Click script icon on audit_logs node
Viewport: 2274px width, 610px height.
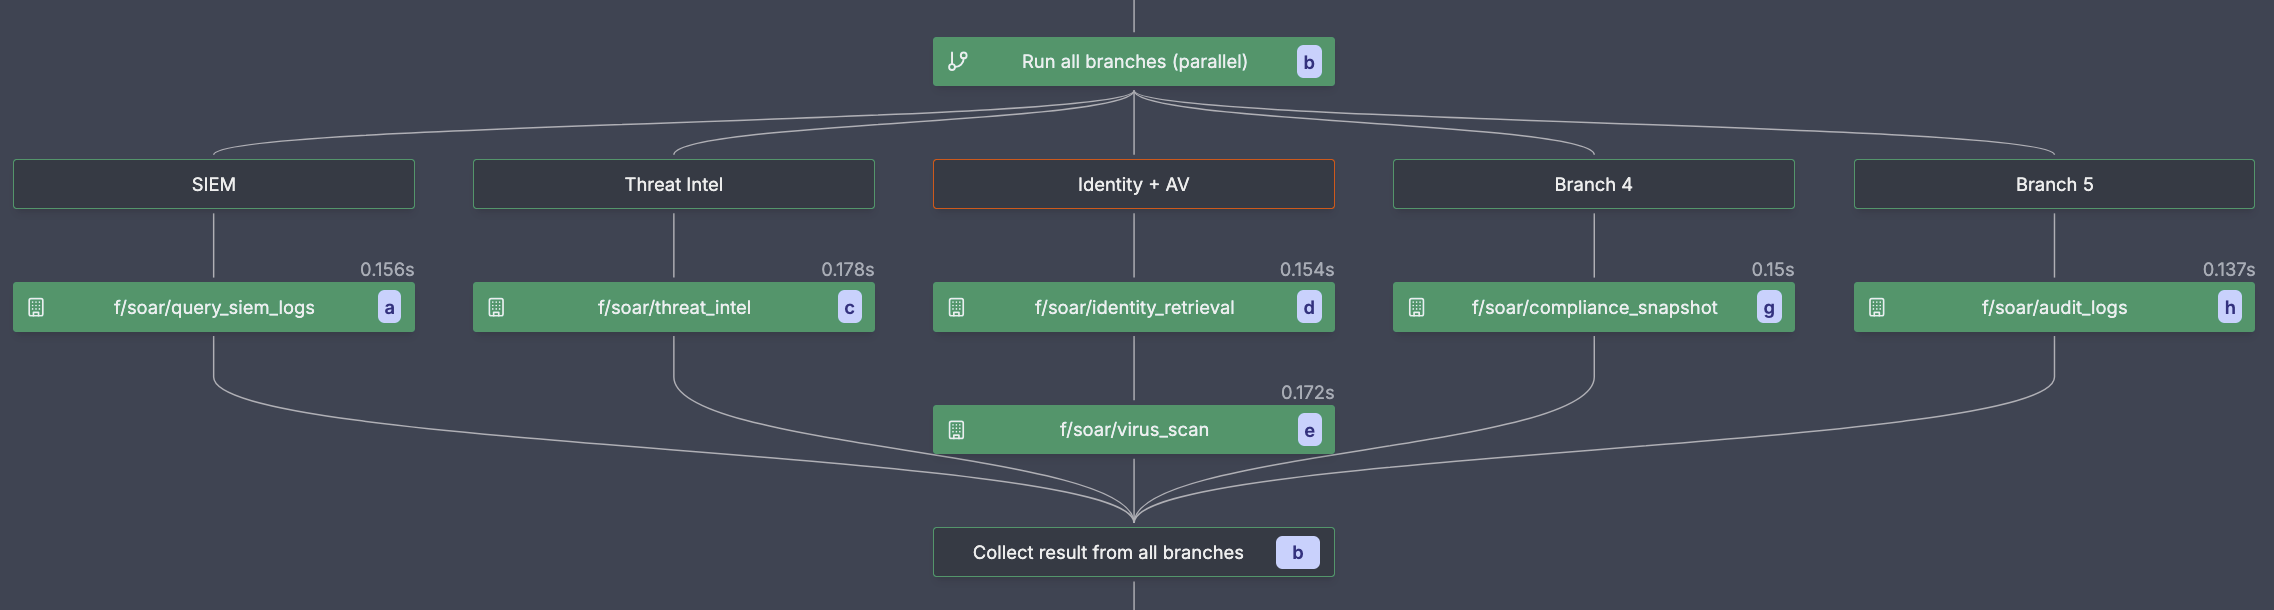[x=1877, y=307]
